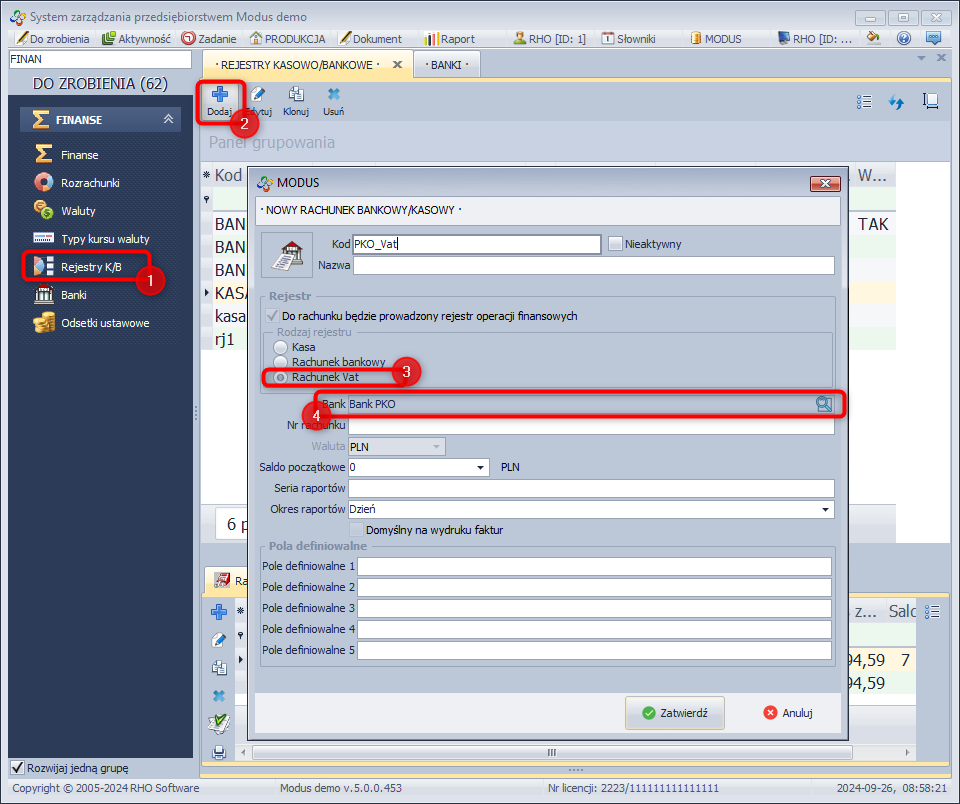Screen dimensions: 960x804
Task: Select Rachunek bankowy radio option
Action: 281,362
